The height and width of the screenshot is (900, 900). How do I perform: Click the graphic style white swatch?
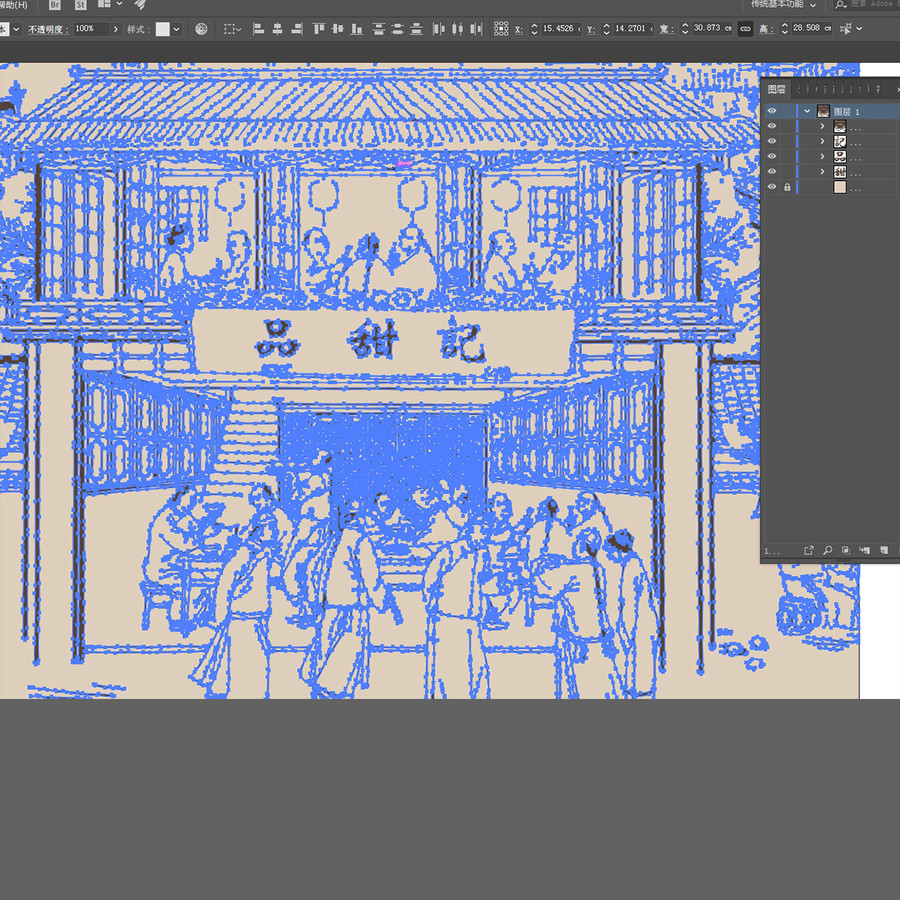coord(163,29)
